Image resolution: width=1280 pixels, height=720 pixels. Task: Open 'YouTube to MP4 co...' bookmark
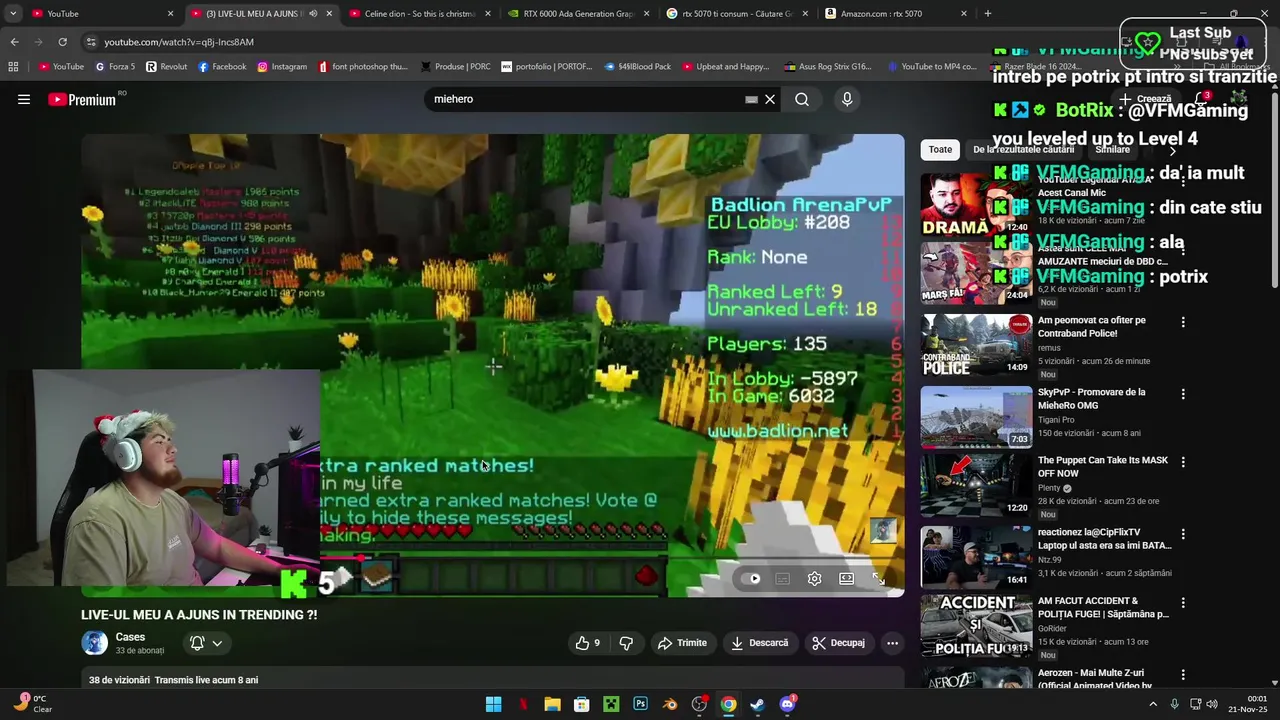[x=931, y=67]
